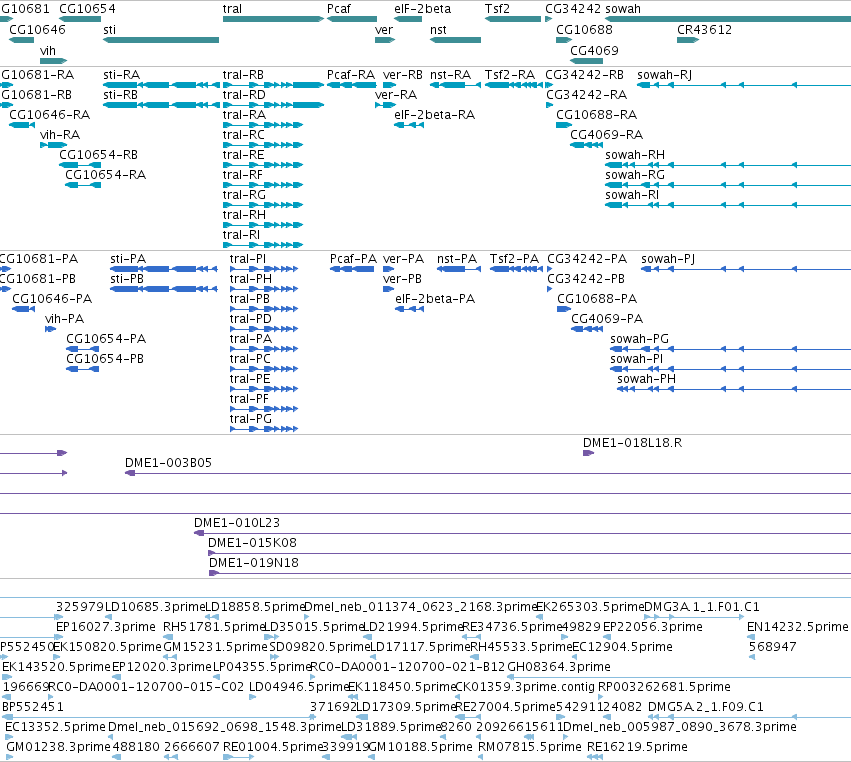Select EST GH08364.3prime
The width and height of the screenshot is (851, 762).
pyautogui.click(x=558, y=666)
